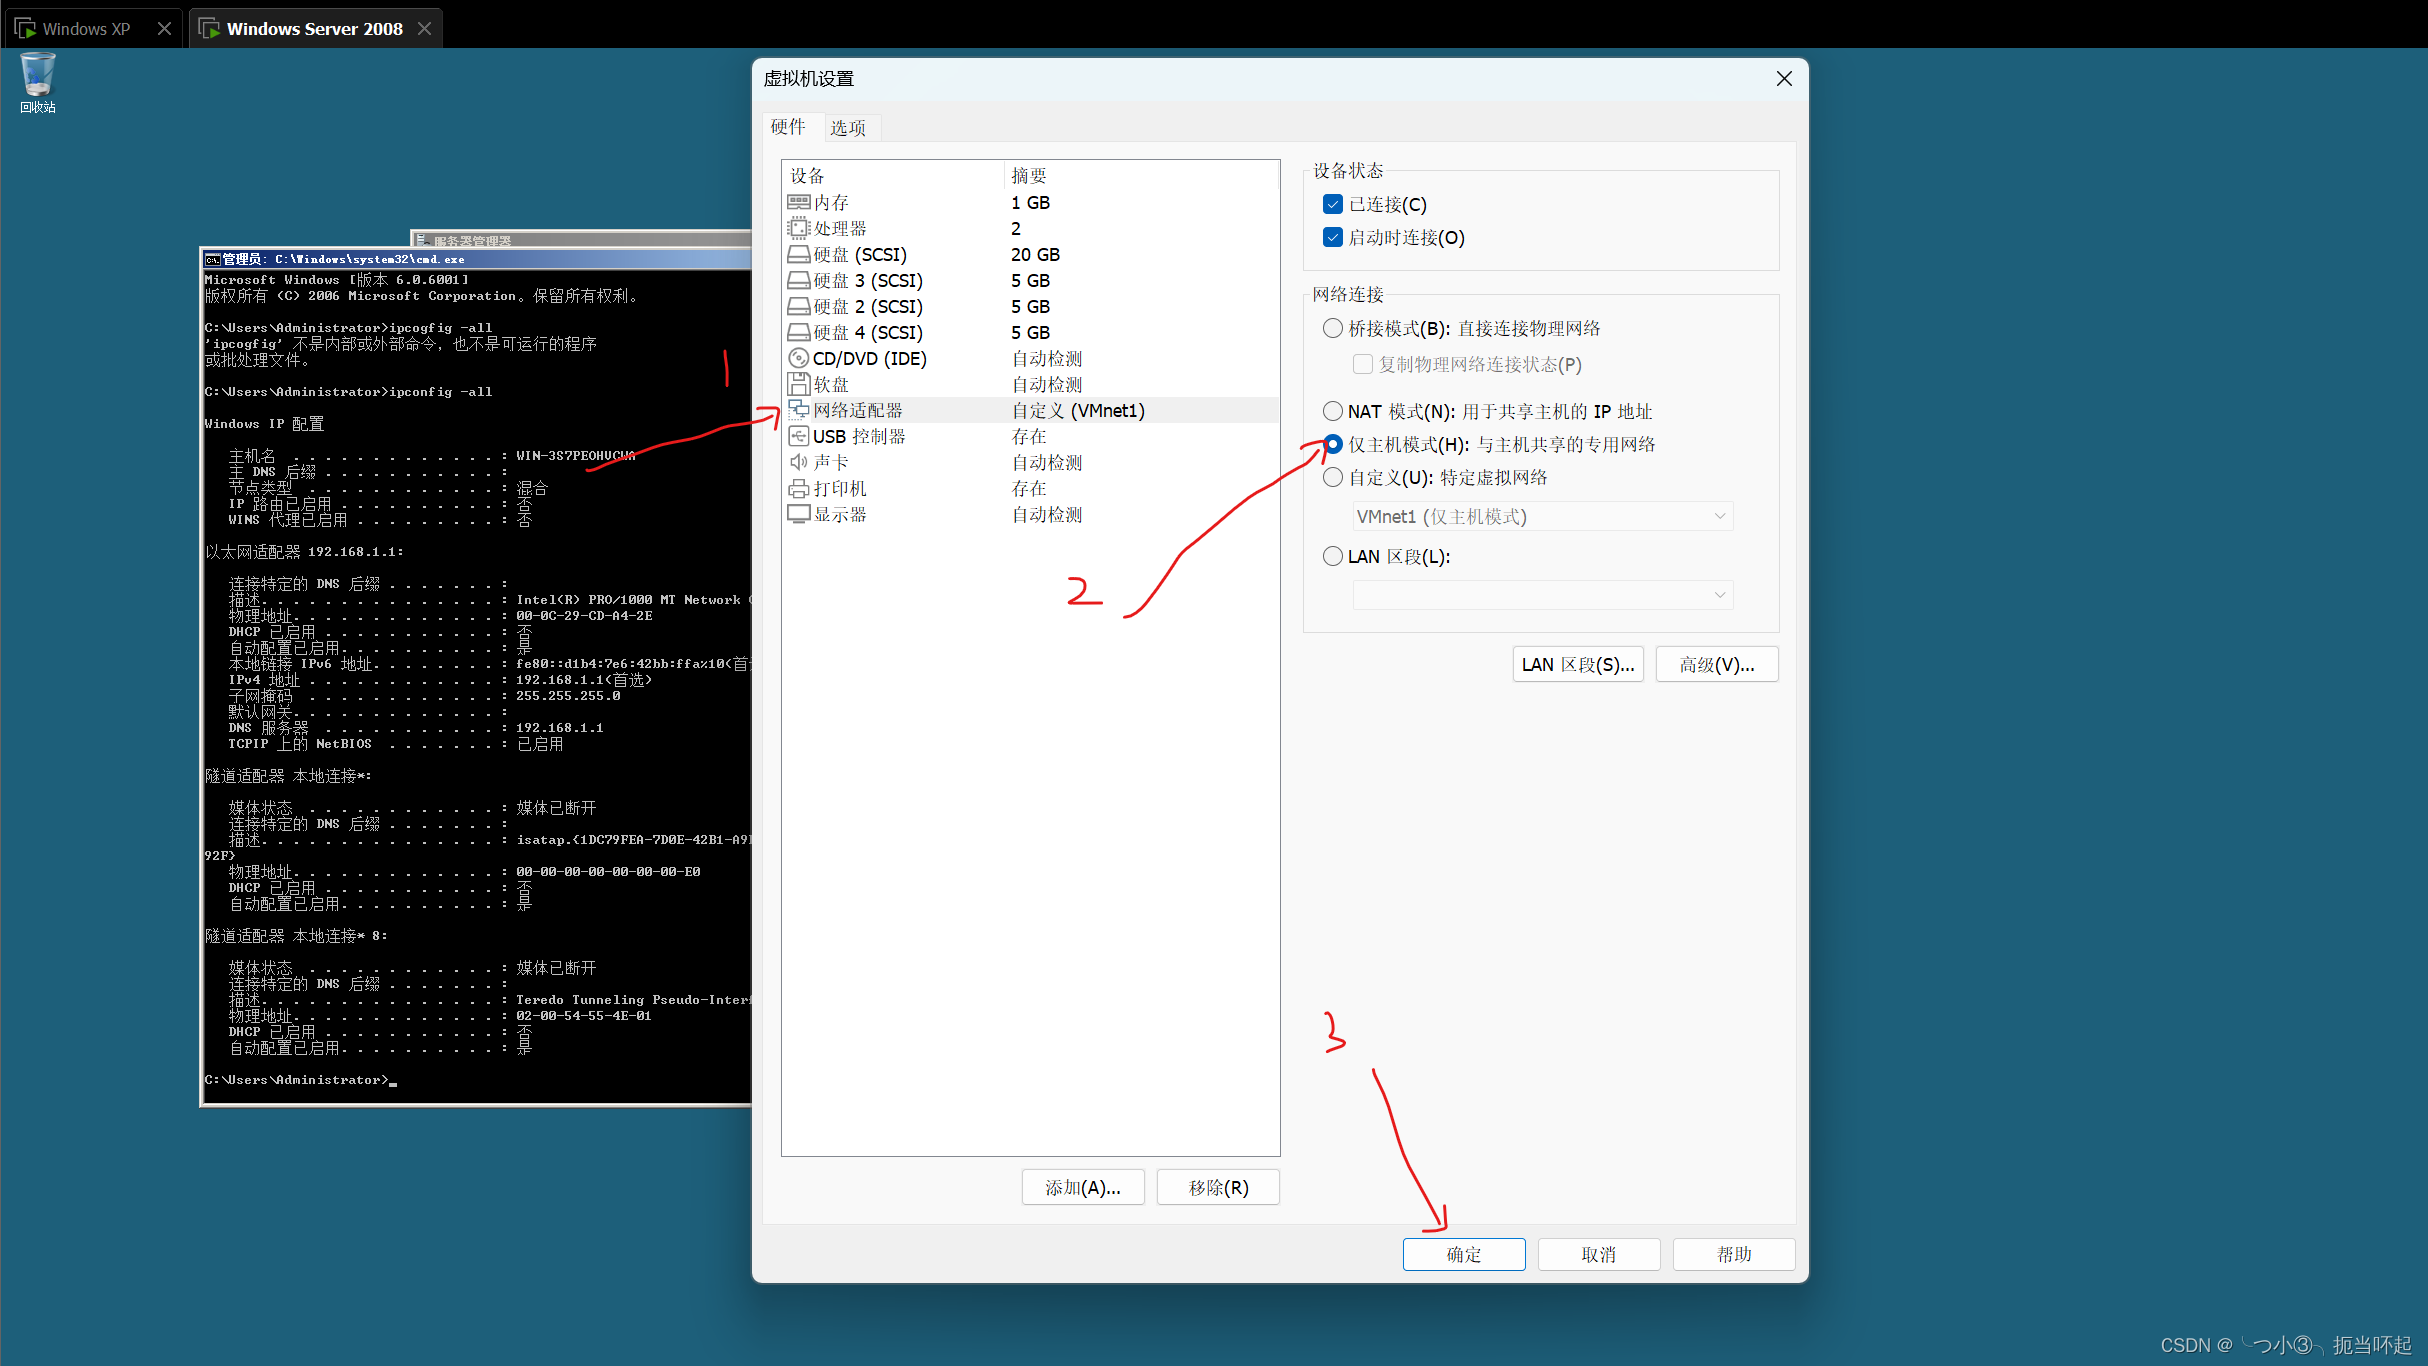Switch to the 选项 (Options) tab
This screenshot has height=1366, width=2428.
848,128
